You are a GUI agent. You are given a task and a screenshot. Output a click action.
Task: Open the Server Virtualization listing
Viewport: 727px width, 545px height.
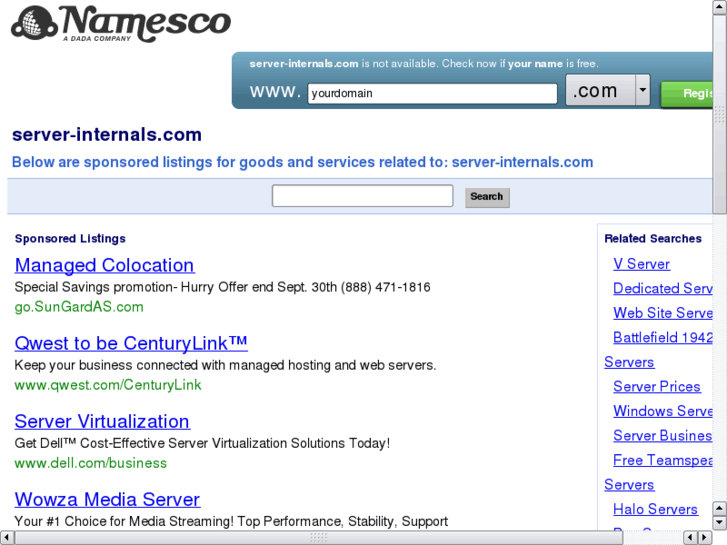coord(102,421)
